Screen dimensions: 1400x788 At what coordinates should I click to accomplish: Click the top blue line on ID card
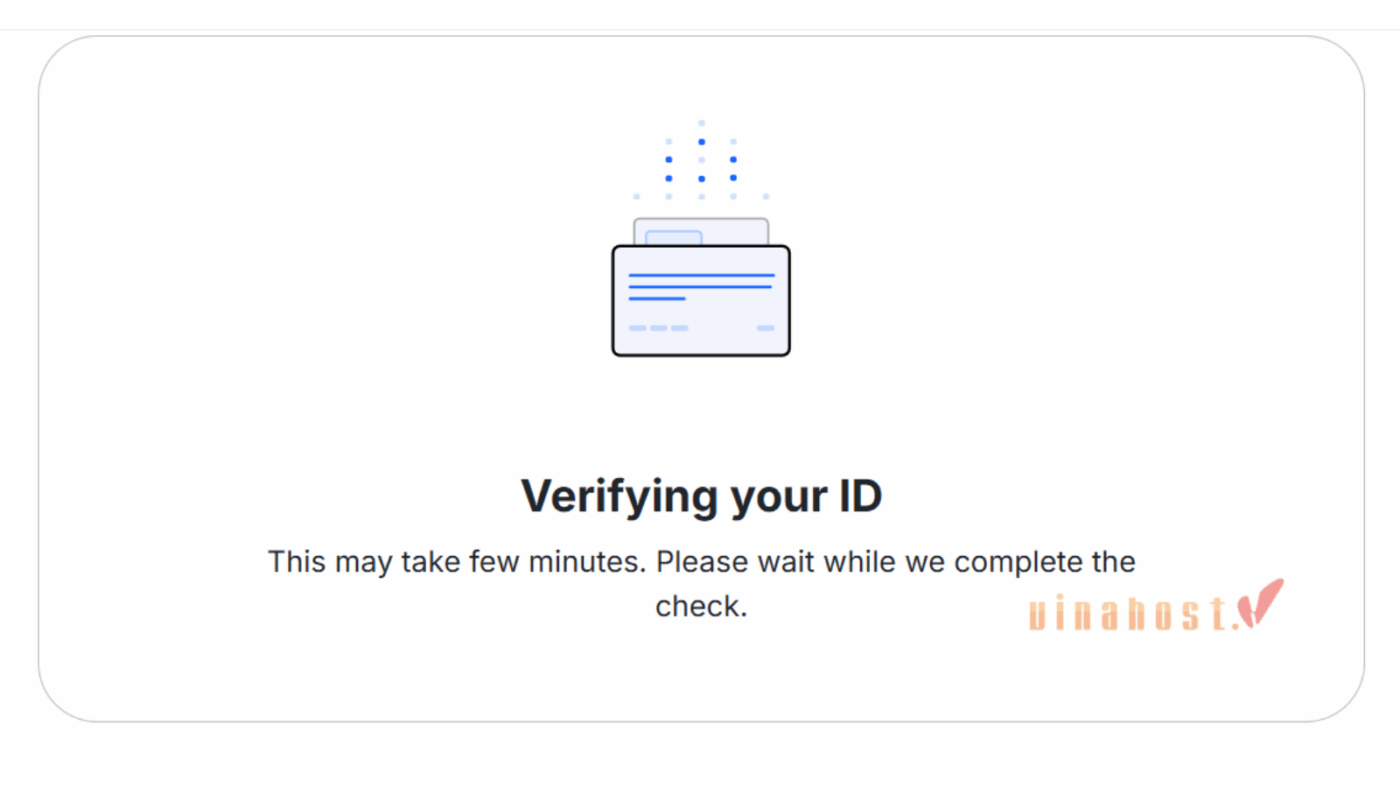(701, 275)
